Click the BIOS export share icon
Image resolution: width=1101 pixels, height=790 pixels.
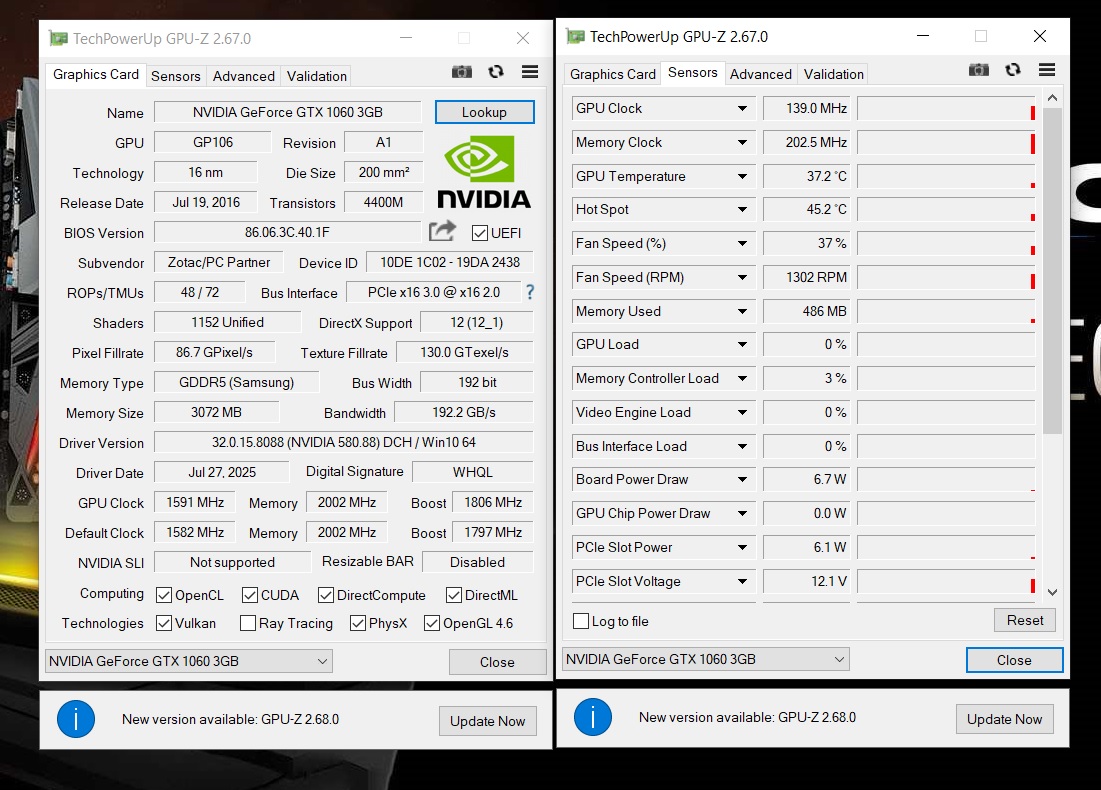coord(442,232)
